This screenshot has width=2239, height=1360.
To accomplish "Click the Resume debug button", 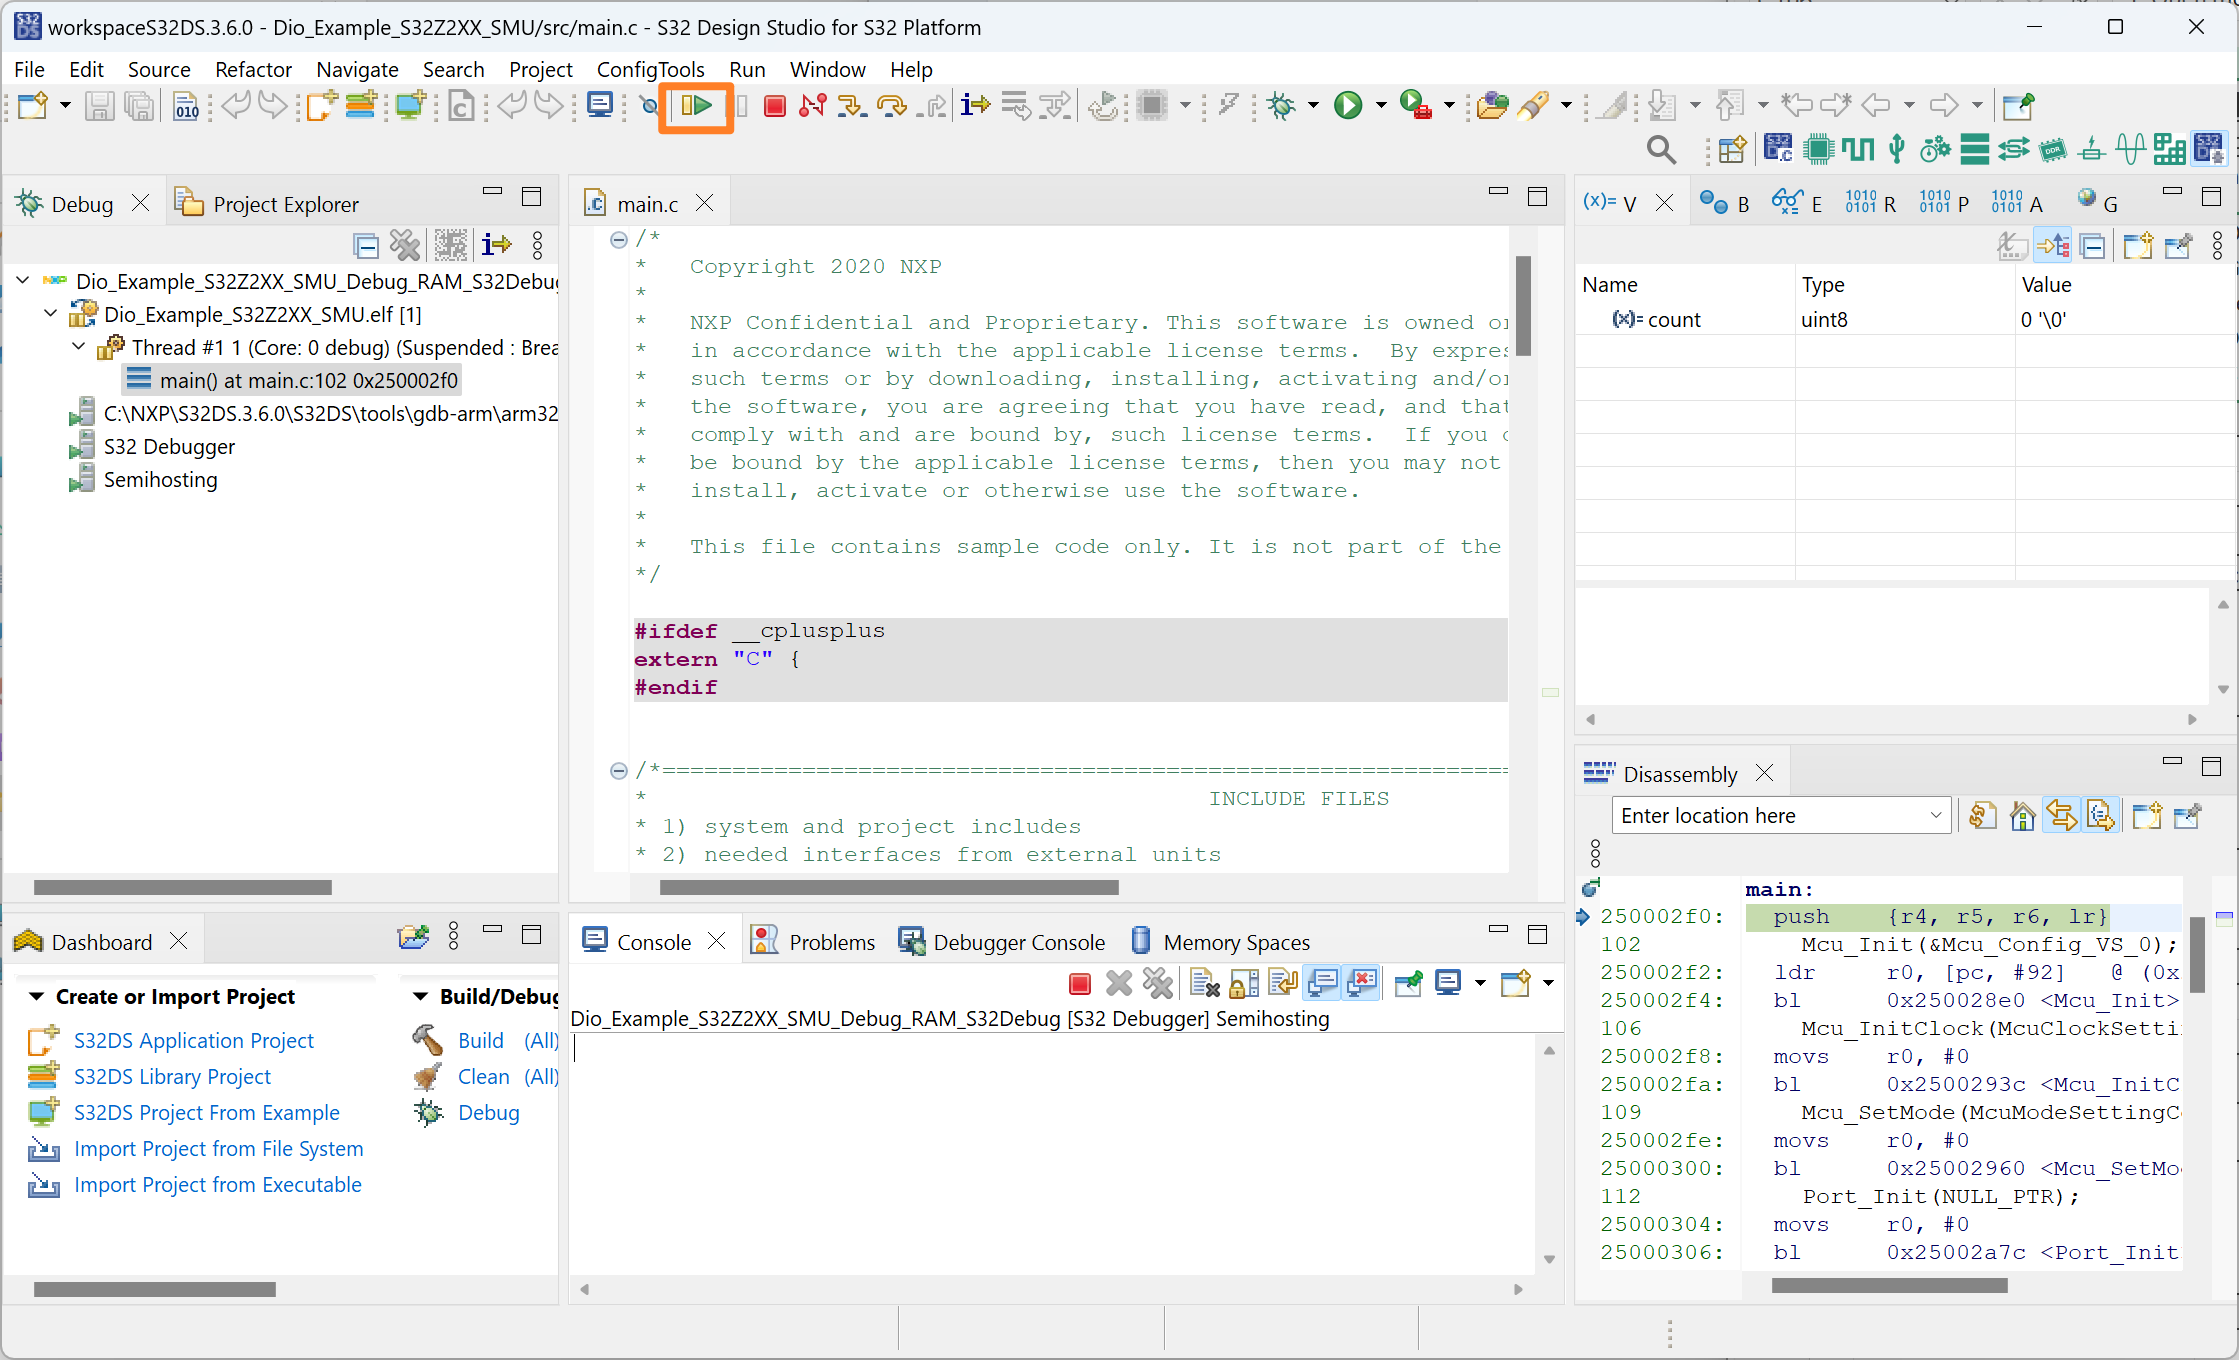I will (x=696, y=105).
